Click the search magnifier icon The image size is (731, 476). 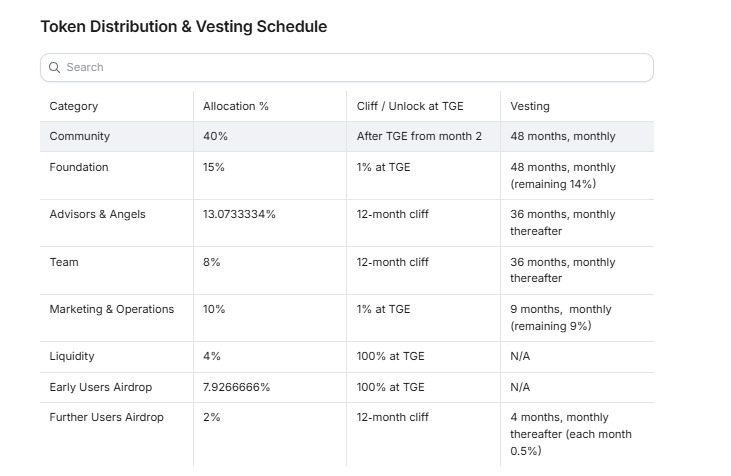(55, 68)
